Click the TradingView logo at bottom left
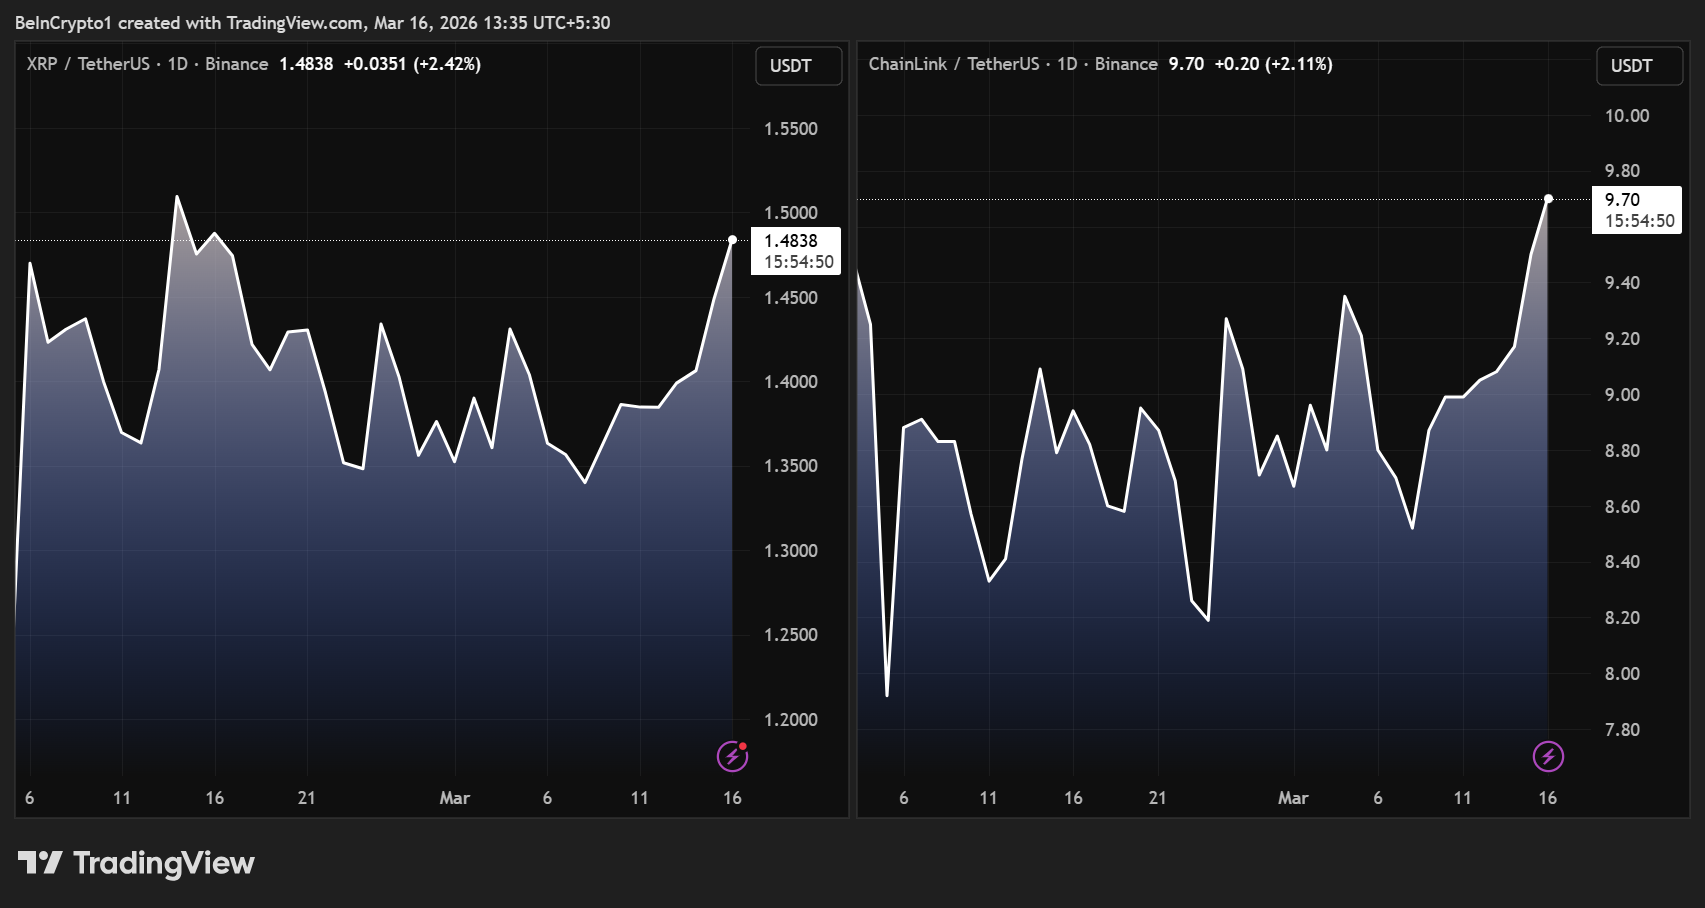Image resolution: width=1705 pixels, height=908 pixels. pyautogui.click(x=135, y=862)
